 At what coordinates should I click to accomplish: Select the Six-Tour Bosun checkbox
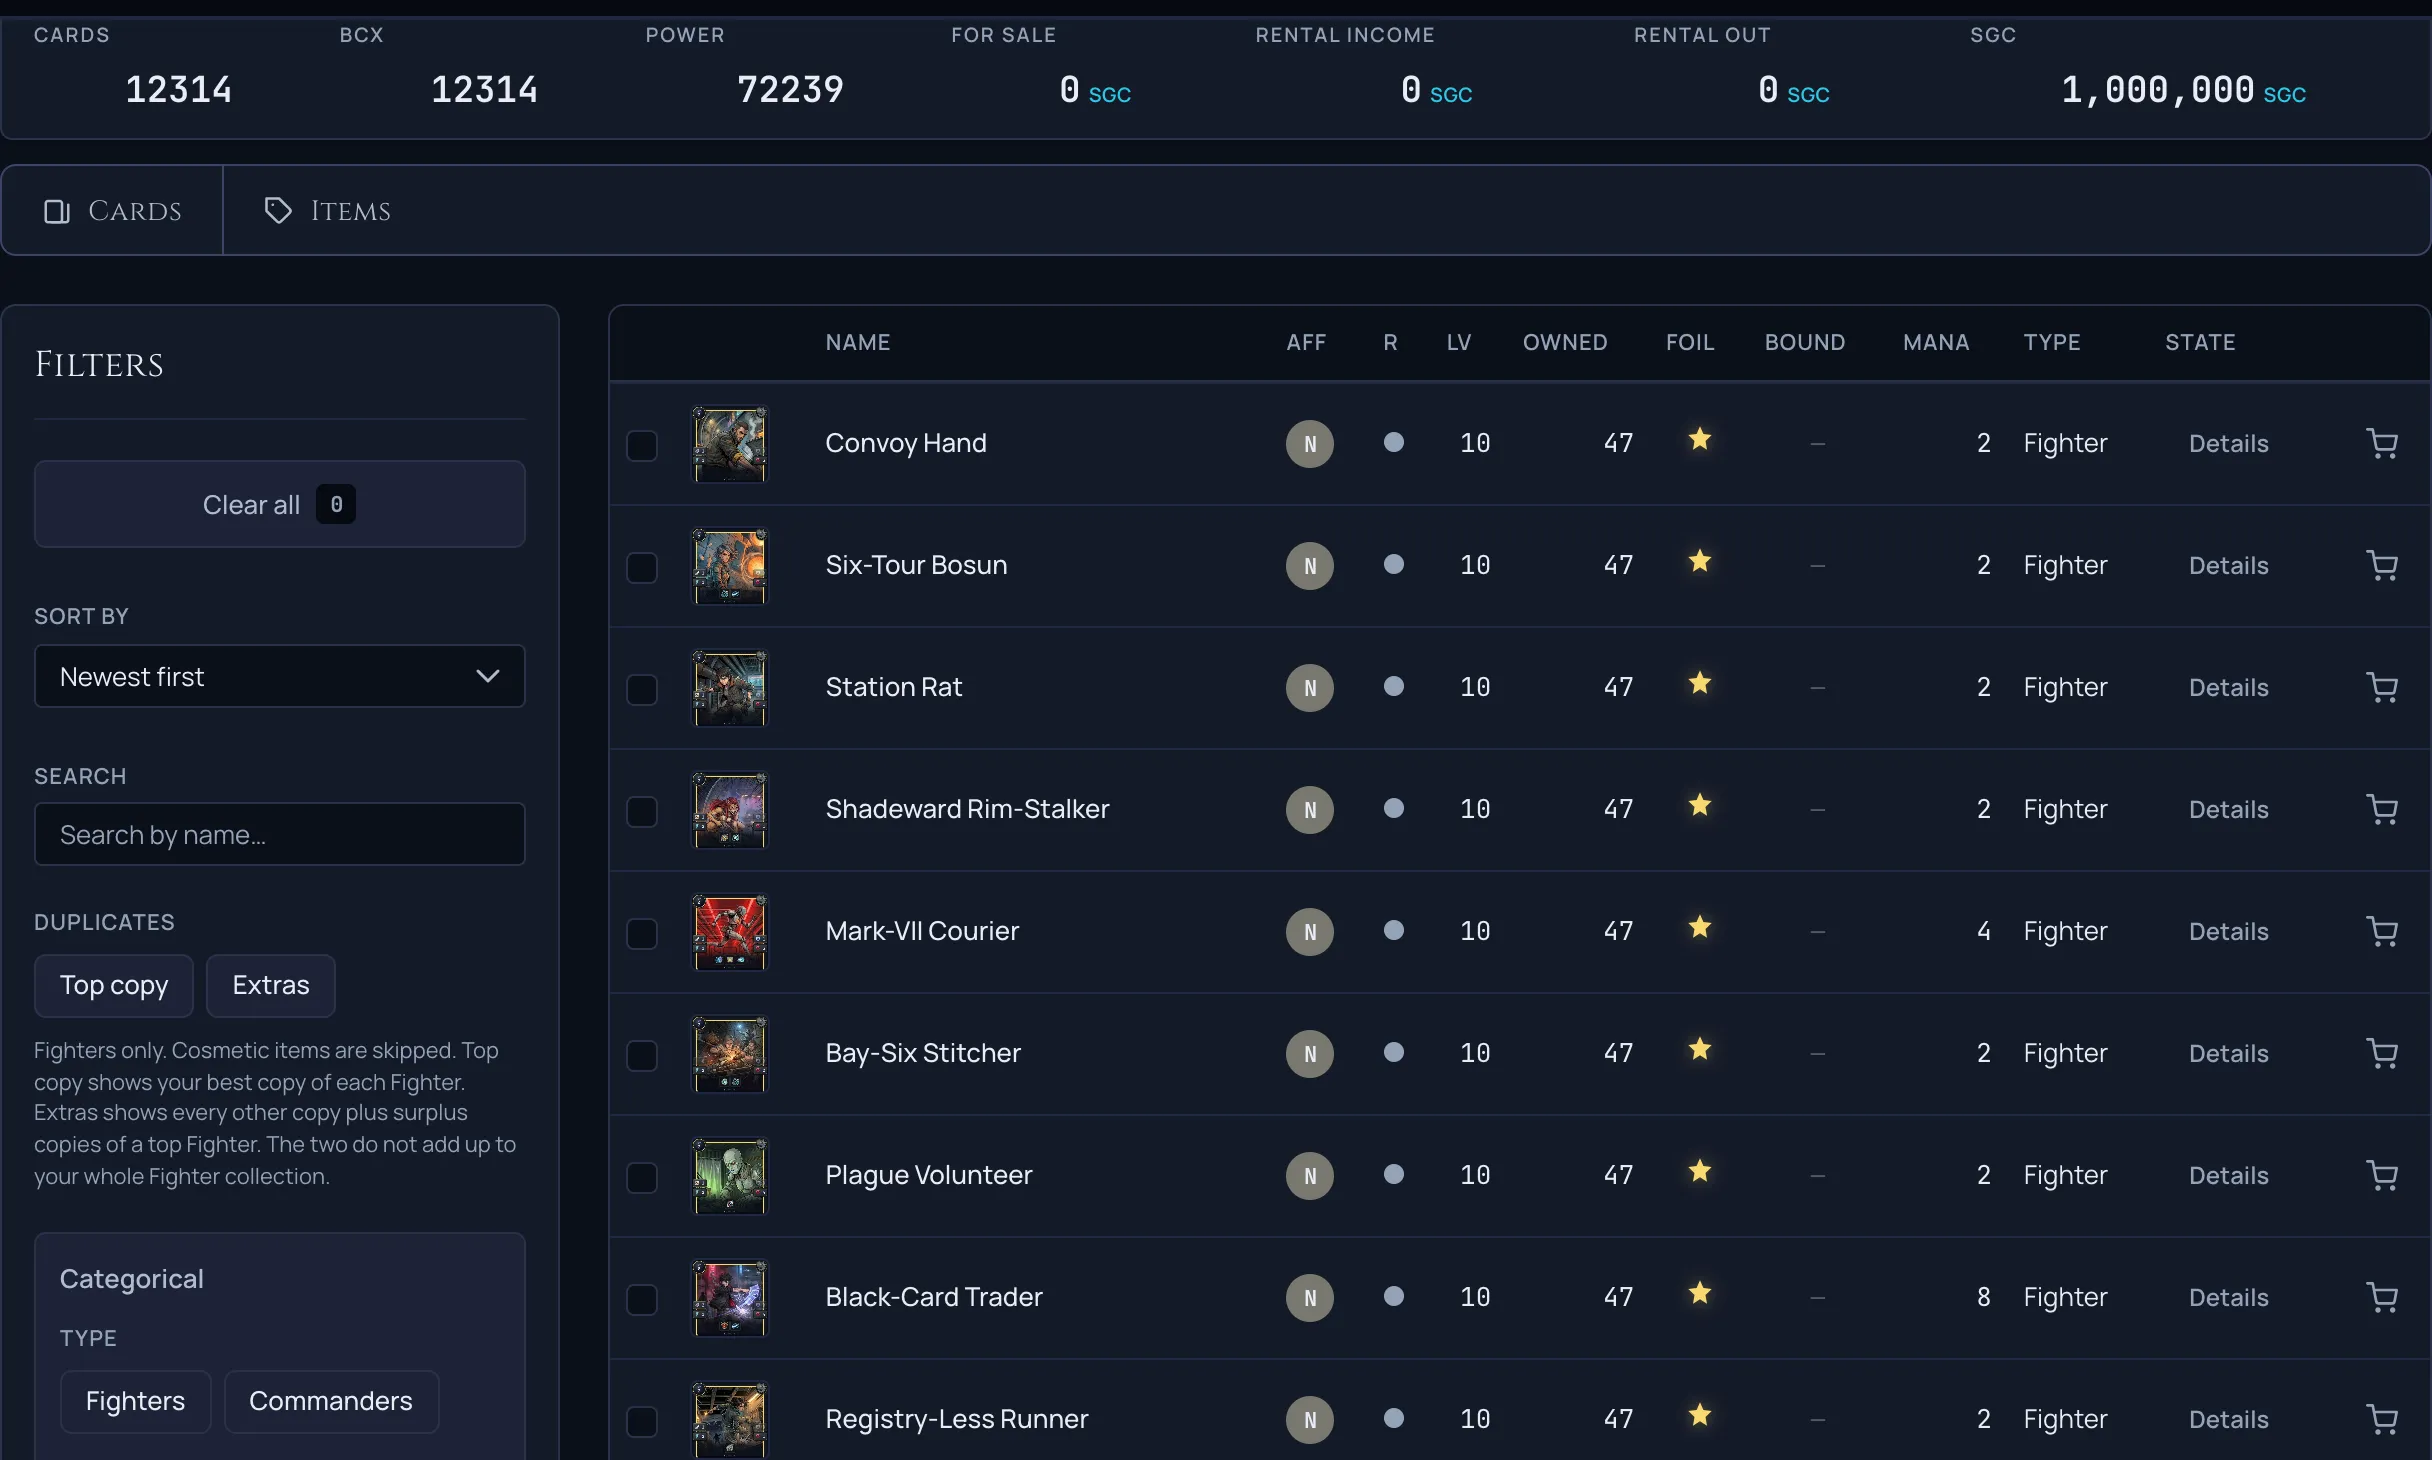(x=642, y=567)
